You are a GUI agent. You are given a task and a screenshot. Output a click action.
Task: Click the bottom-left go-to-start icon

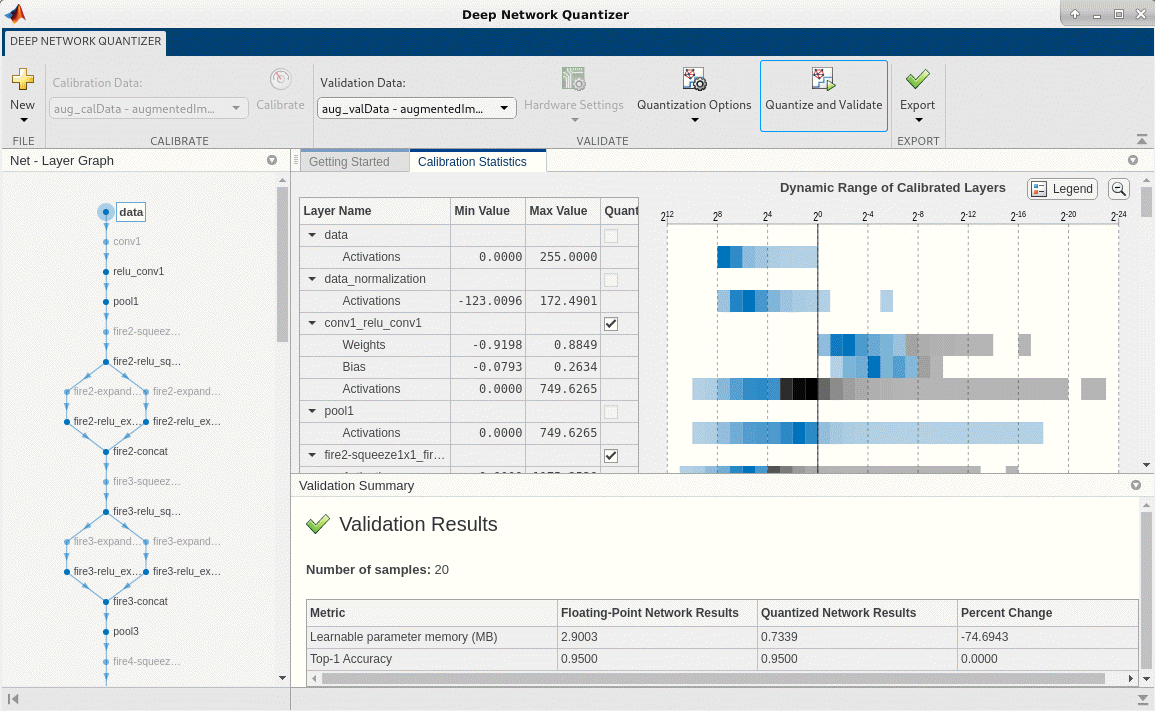(13, 698)
